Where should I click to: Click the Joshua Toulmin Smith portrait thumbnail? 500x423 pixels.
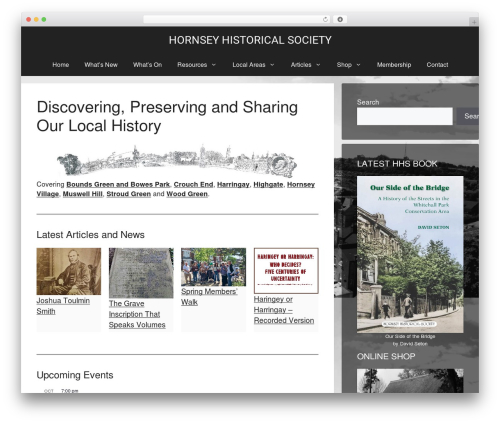69,271
